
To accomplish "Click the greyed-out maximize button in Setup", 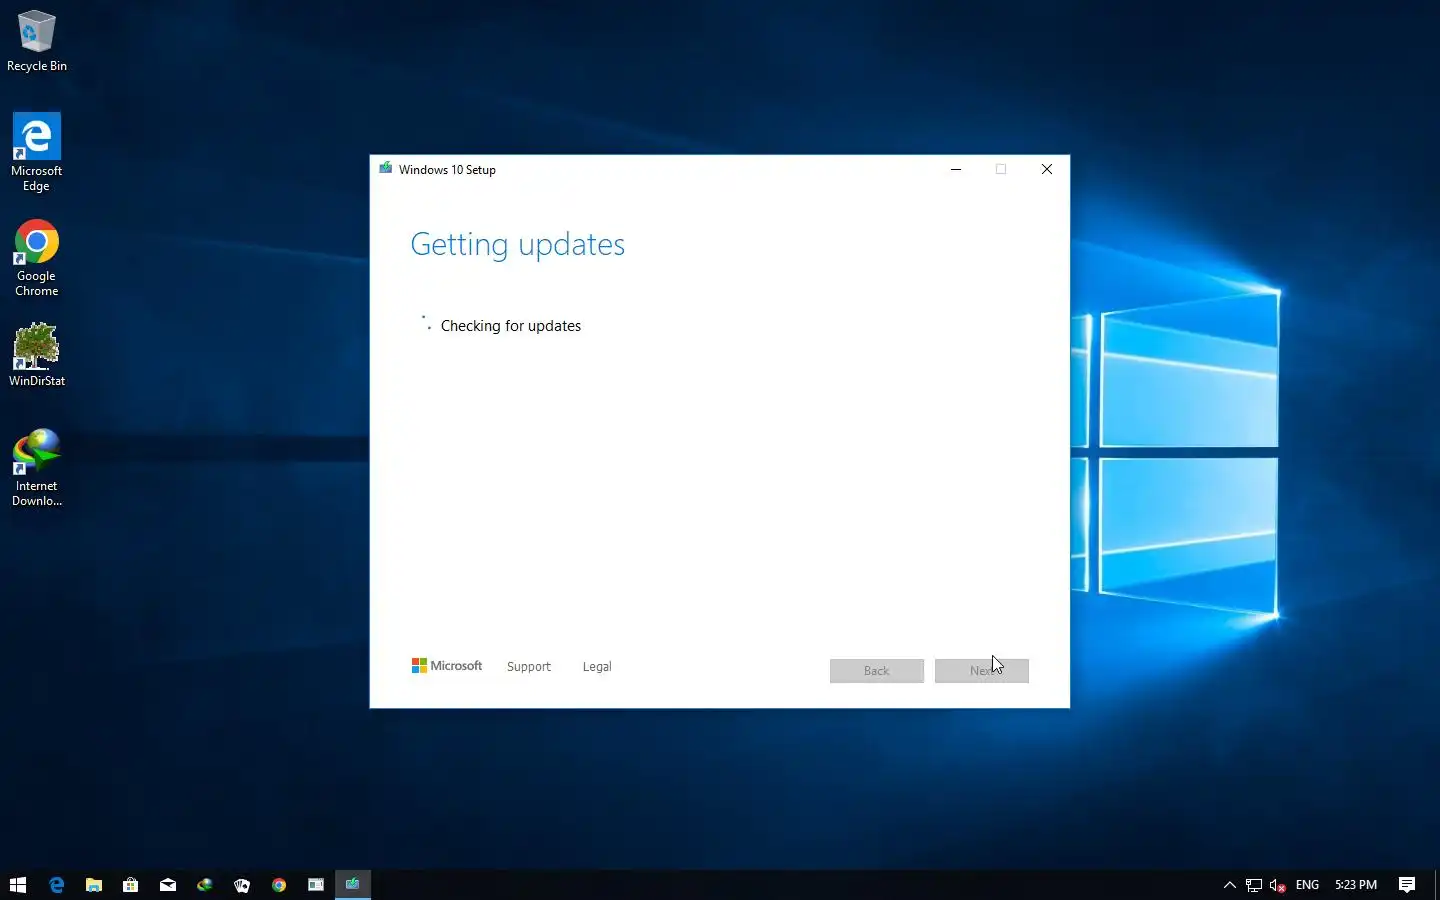I will (1001, 169).
